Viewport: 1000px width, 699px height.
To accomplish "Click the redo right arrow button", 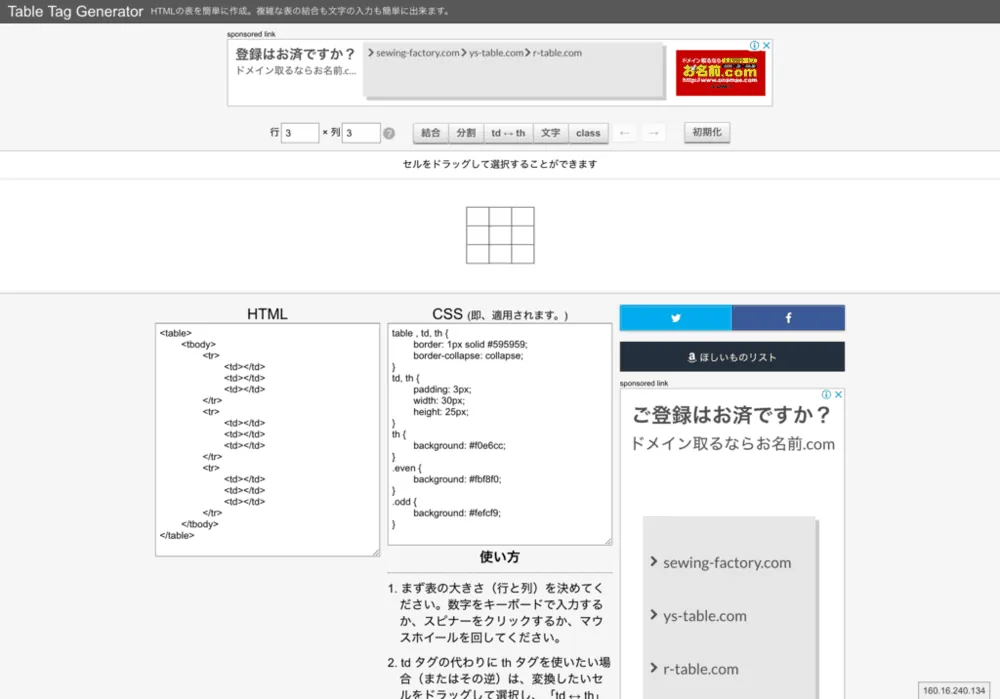I will pos(653,133).
